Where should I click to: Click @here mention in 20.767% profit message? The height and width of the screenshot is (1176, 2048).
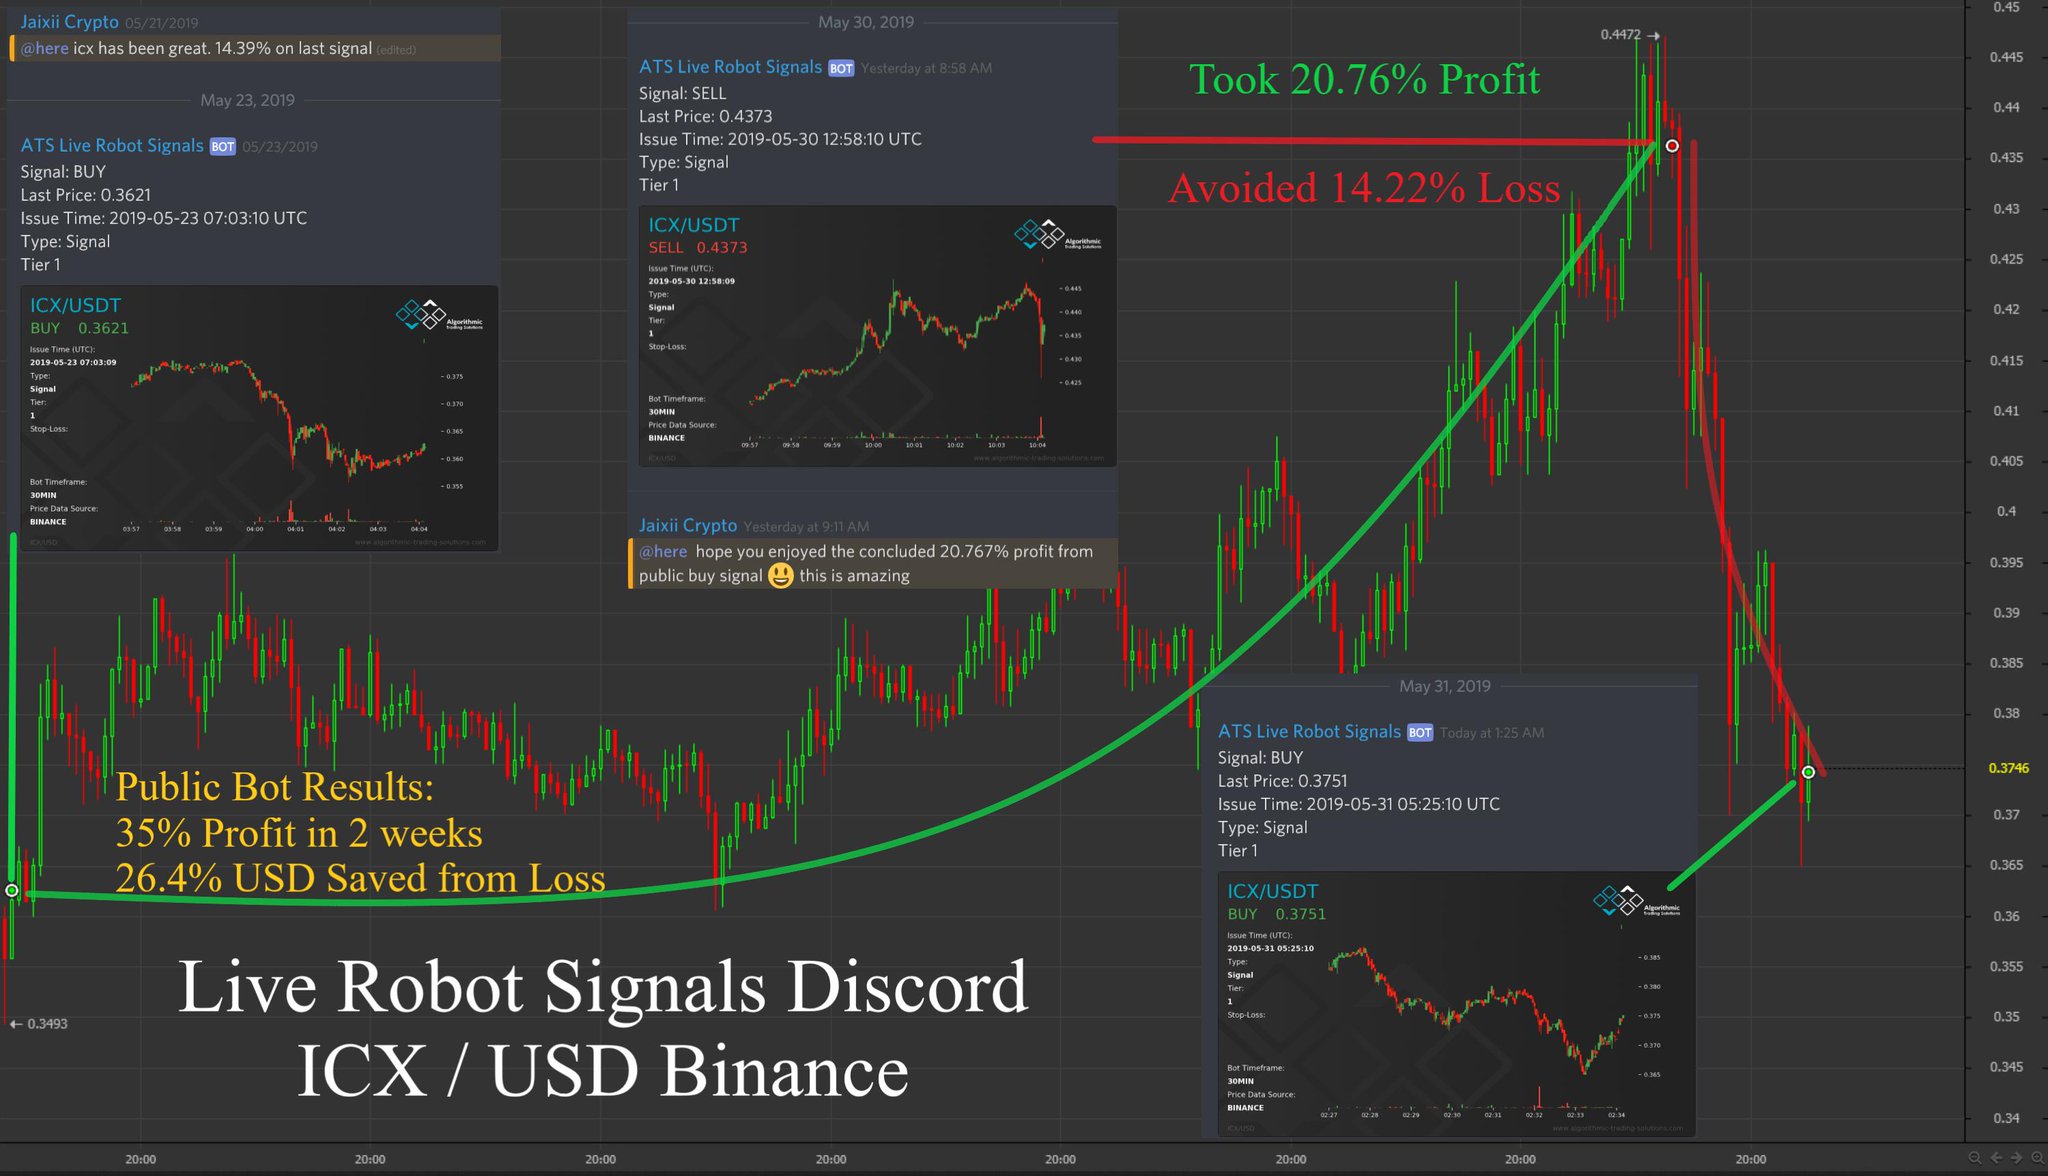click(663, 551)
